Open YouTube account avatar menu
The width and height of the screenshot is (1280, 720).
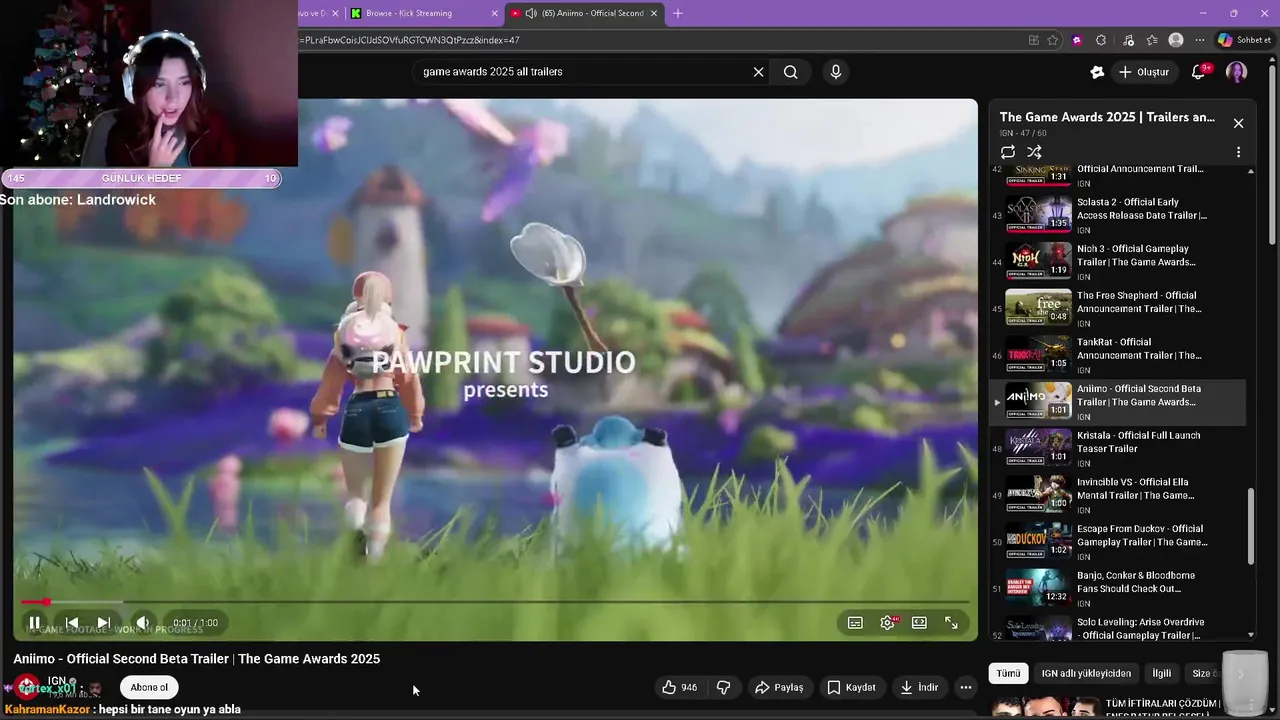coord(1237,72)
